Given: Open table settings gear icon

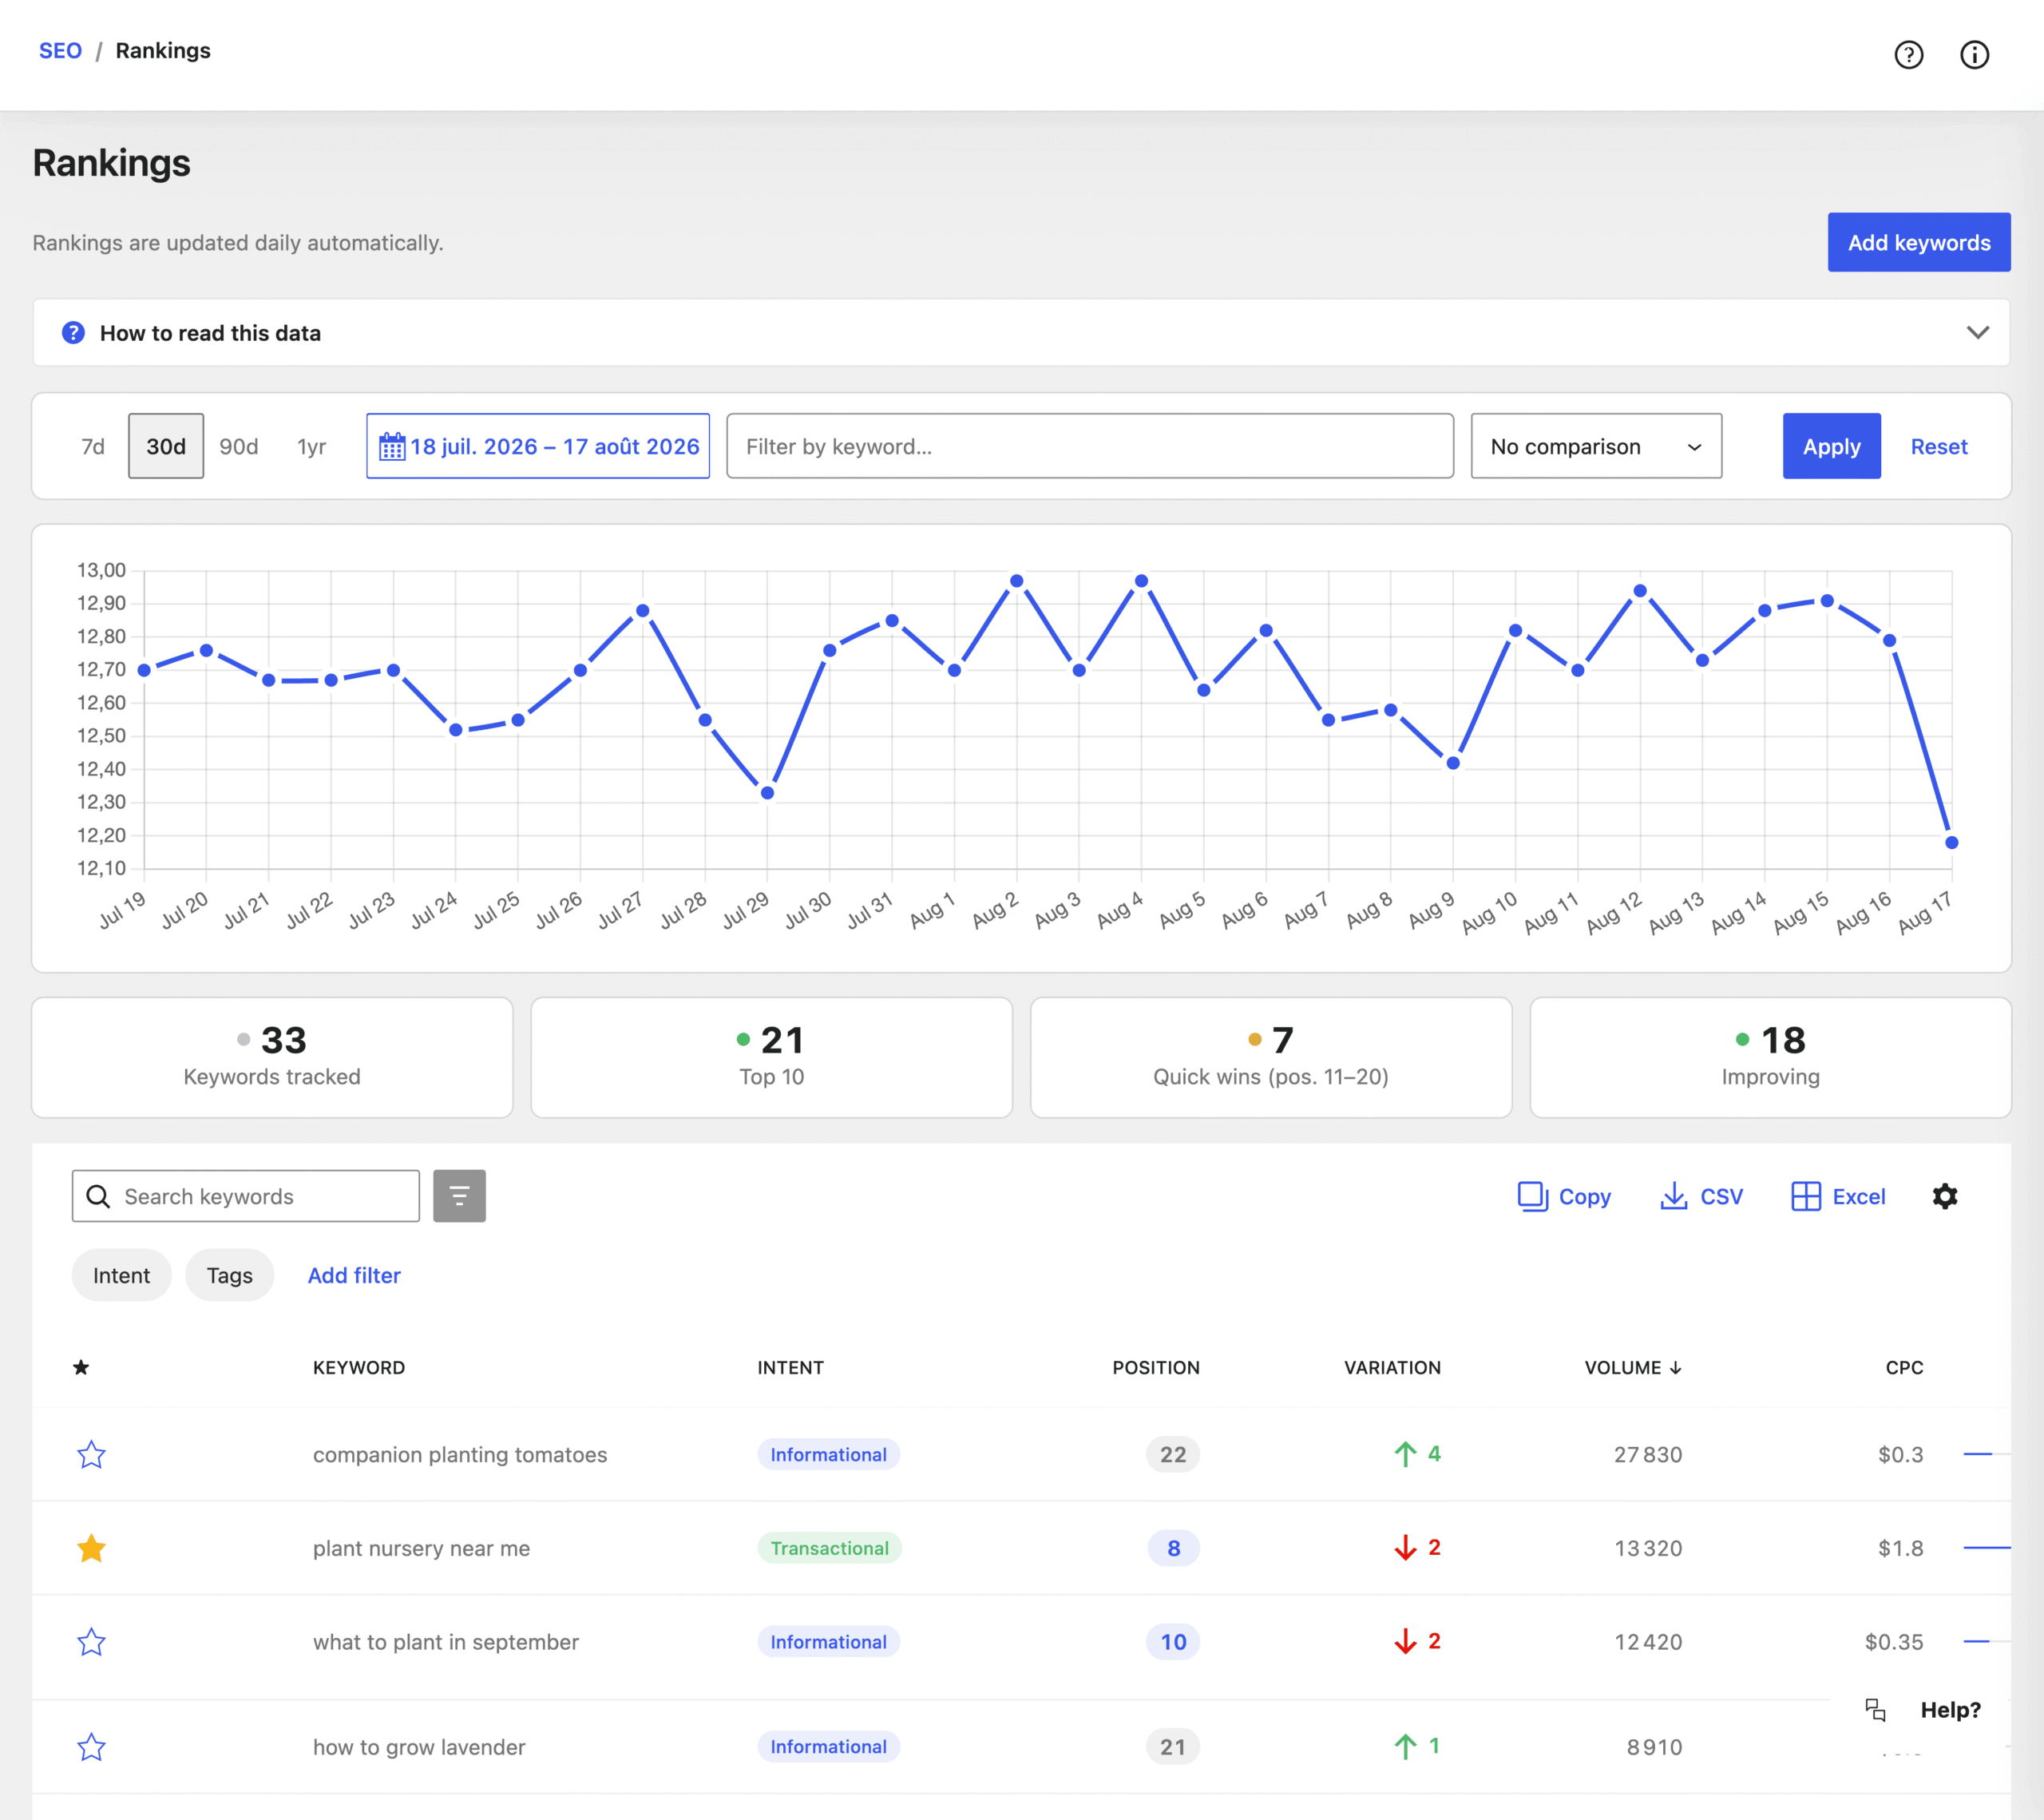Looking at the screenshot, I should [x=1945, y=1196].
